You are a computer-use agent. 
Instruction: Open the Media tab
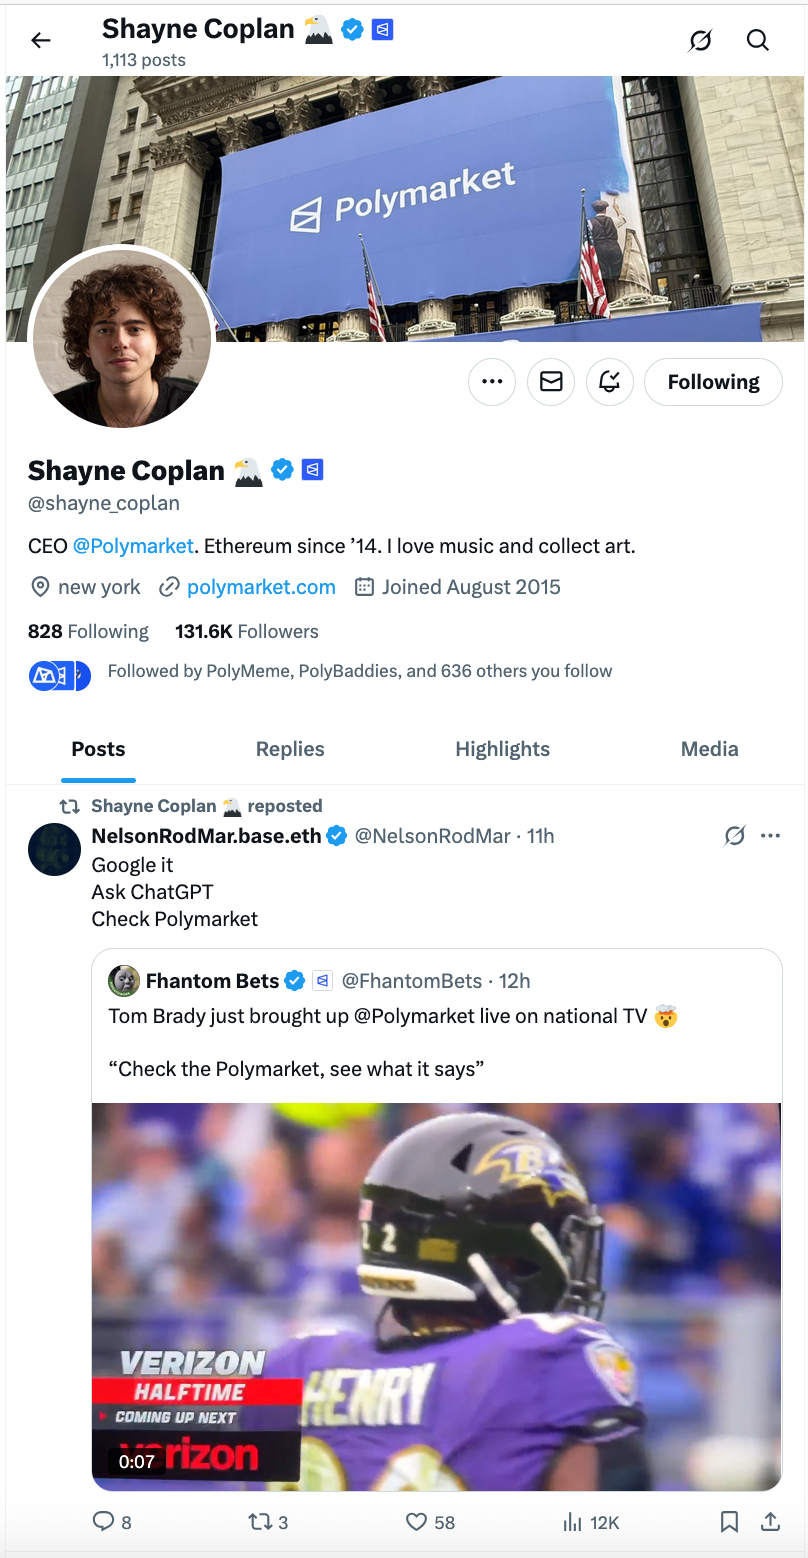(709, 749)
